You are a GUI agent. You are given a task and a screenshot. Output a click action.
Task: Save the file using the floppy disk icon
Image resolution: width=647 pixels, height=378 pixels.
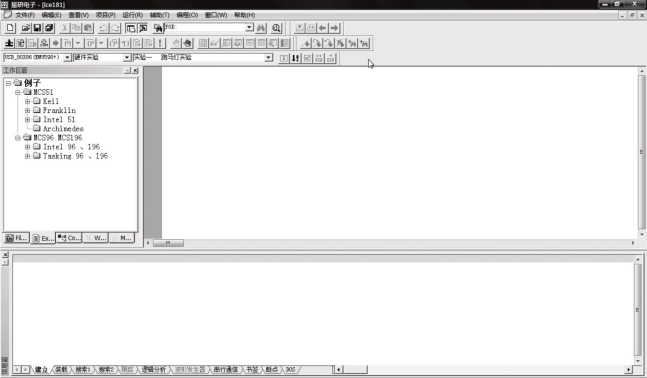(x=37, y=28)
